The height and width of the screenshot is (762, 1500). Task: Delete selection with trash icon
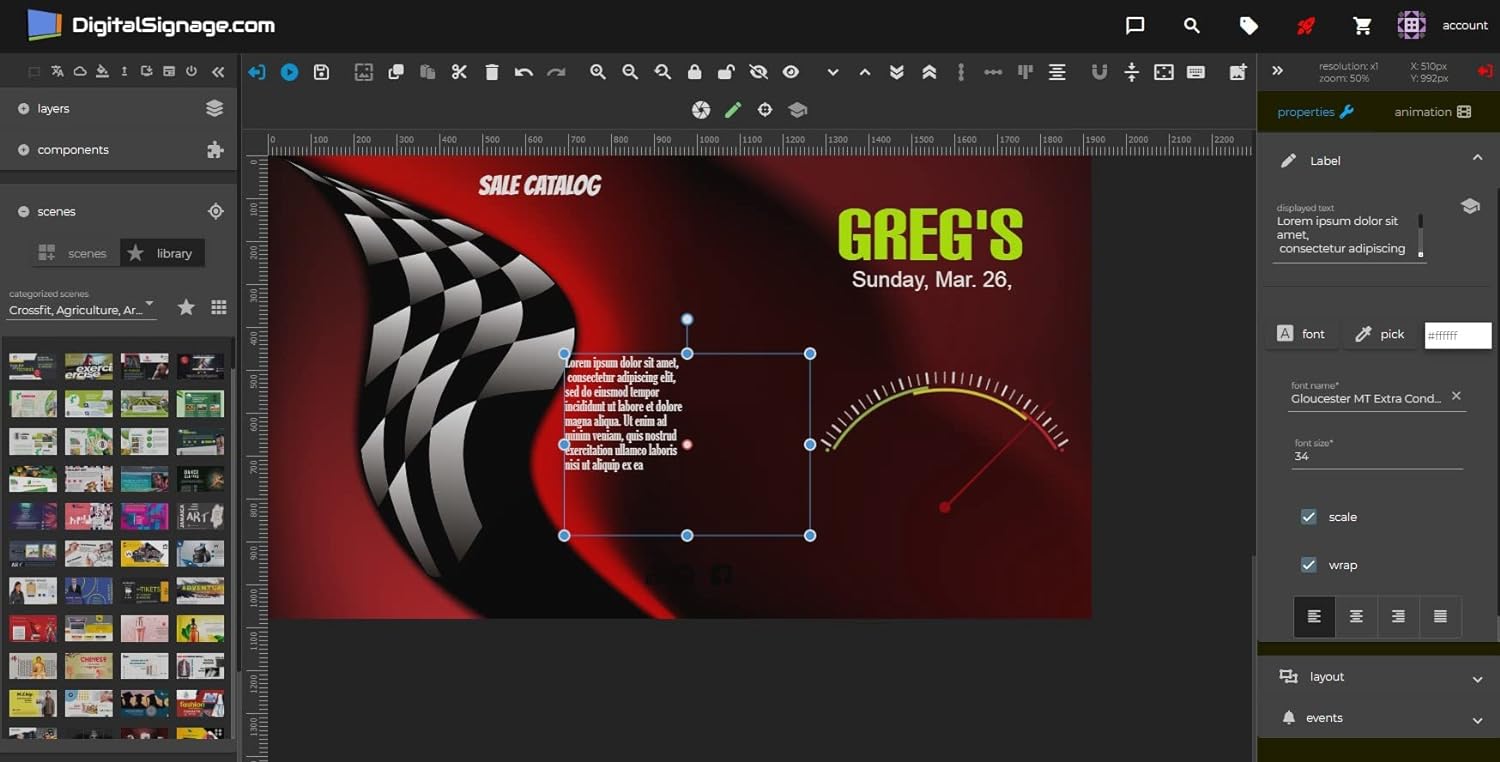[491, 72]
